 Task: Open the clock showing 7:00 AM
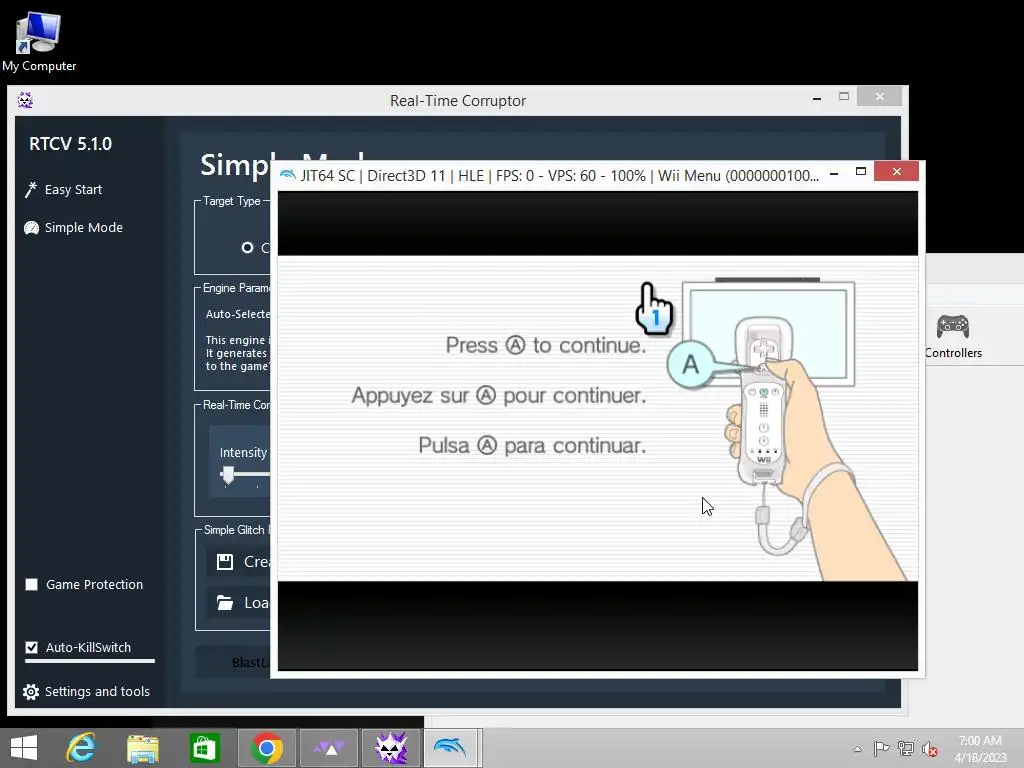click(x=980, y=749)
